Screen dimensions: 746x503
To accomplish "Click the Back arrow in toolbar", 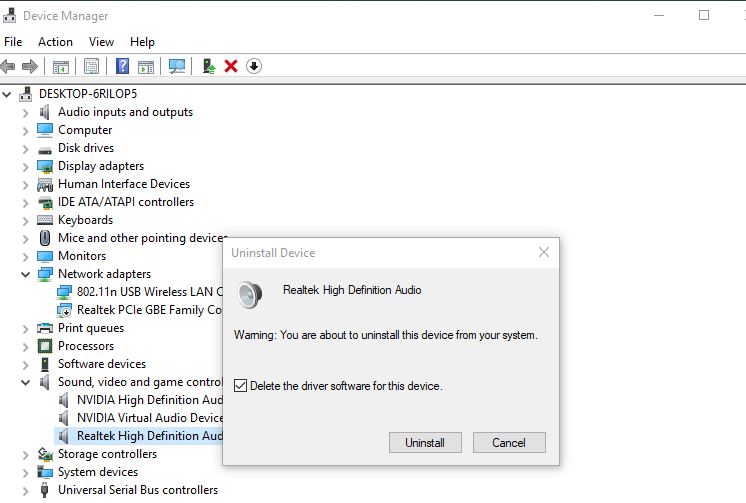I will (x=9, y=66).
